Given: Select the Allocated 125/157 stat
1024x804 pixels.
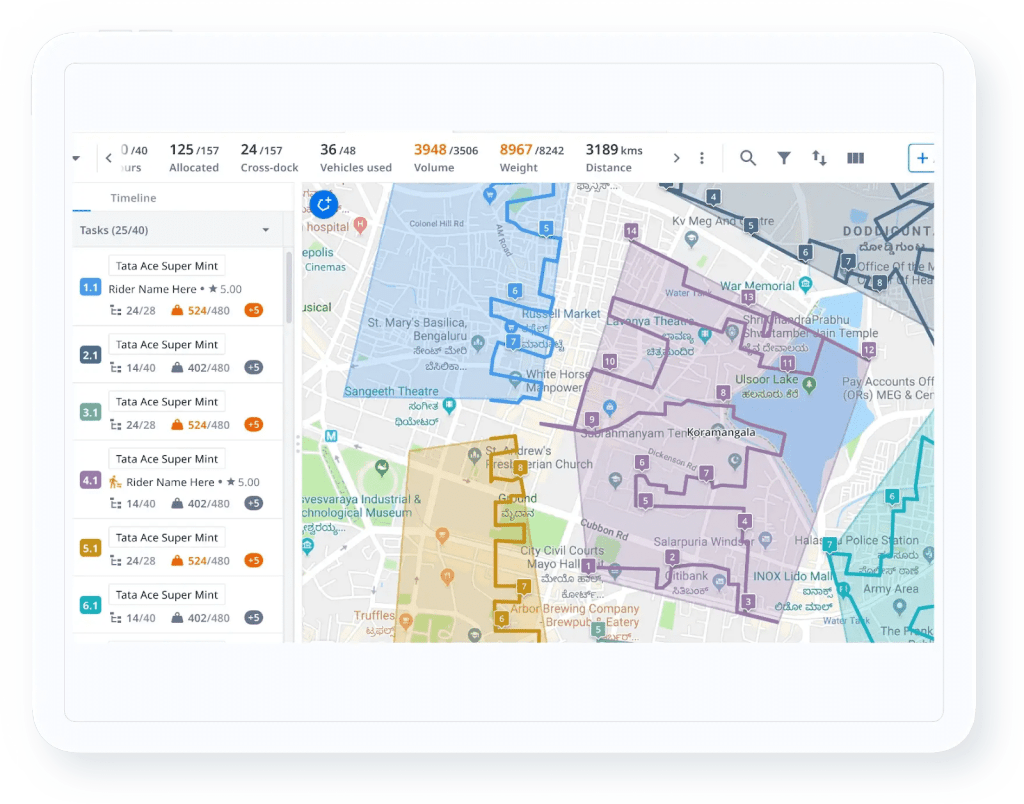Looking at the screenshot, I should [194, 157].
